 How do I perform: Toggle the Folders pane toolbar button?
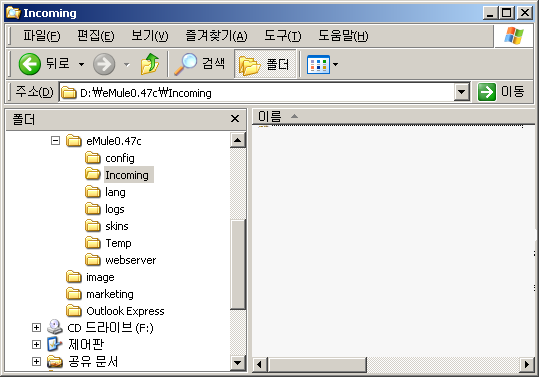[x=265, y=64]
